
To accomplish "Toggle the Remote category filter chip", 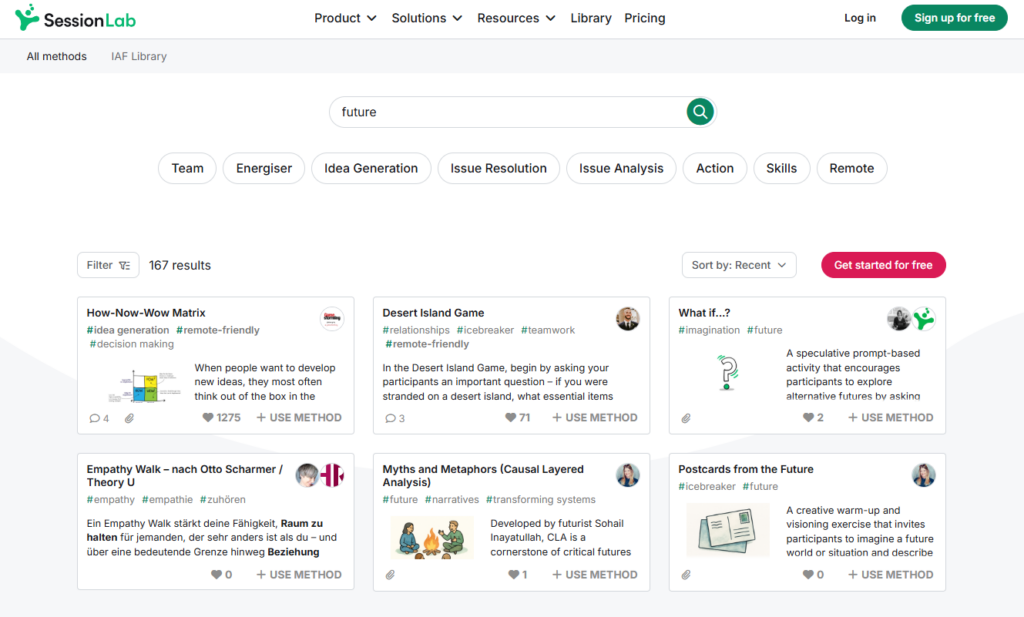I will [x=851, y=168].
